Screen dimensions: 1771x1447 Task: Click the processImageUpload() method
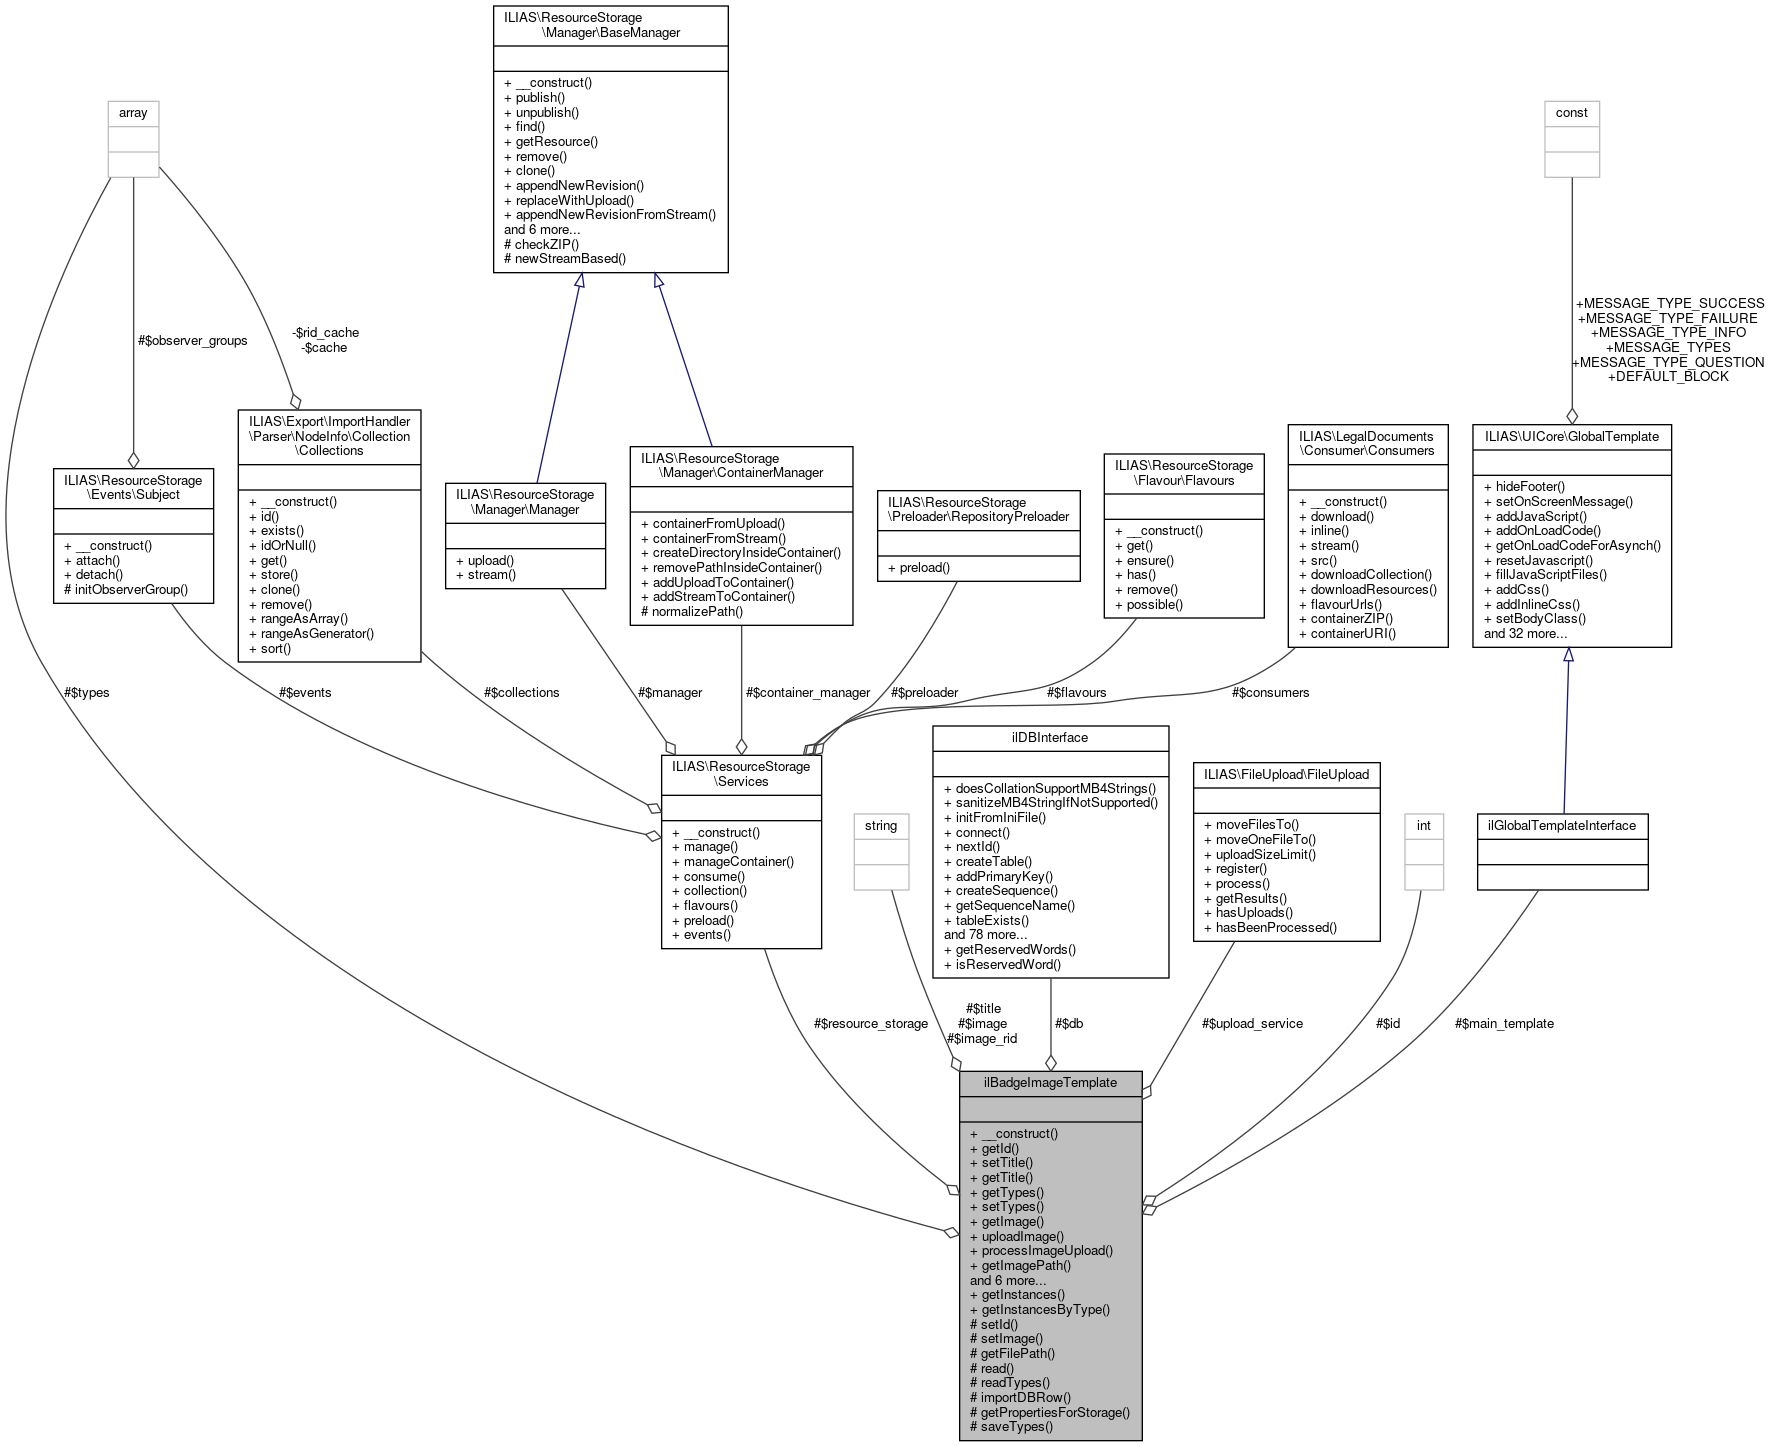(1041, 1250)
